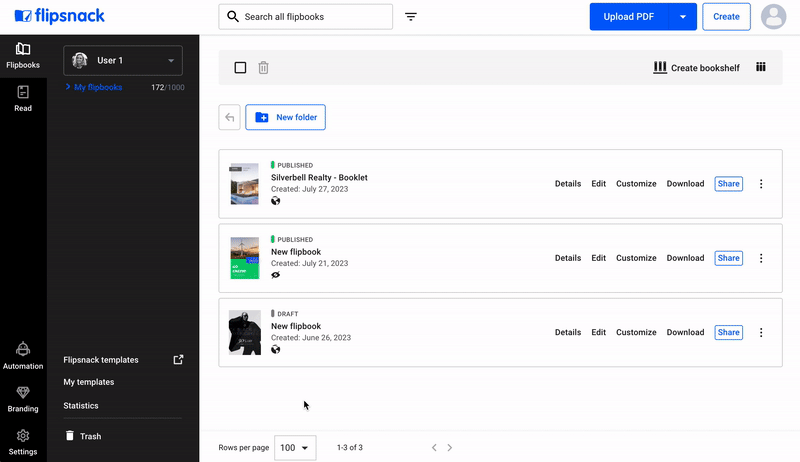Expand the Upload PDF dropdown arrow

pos(683,17)
